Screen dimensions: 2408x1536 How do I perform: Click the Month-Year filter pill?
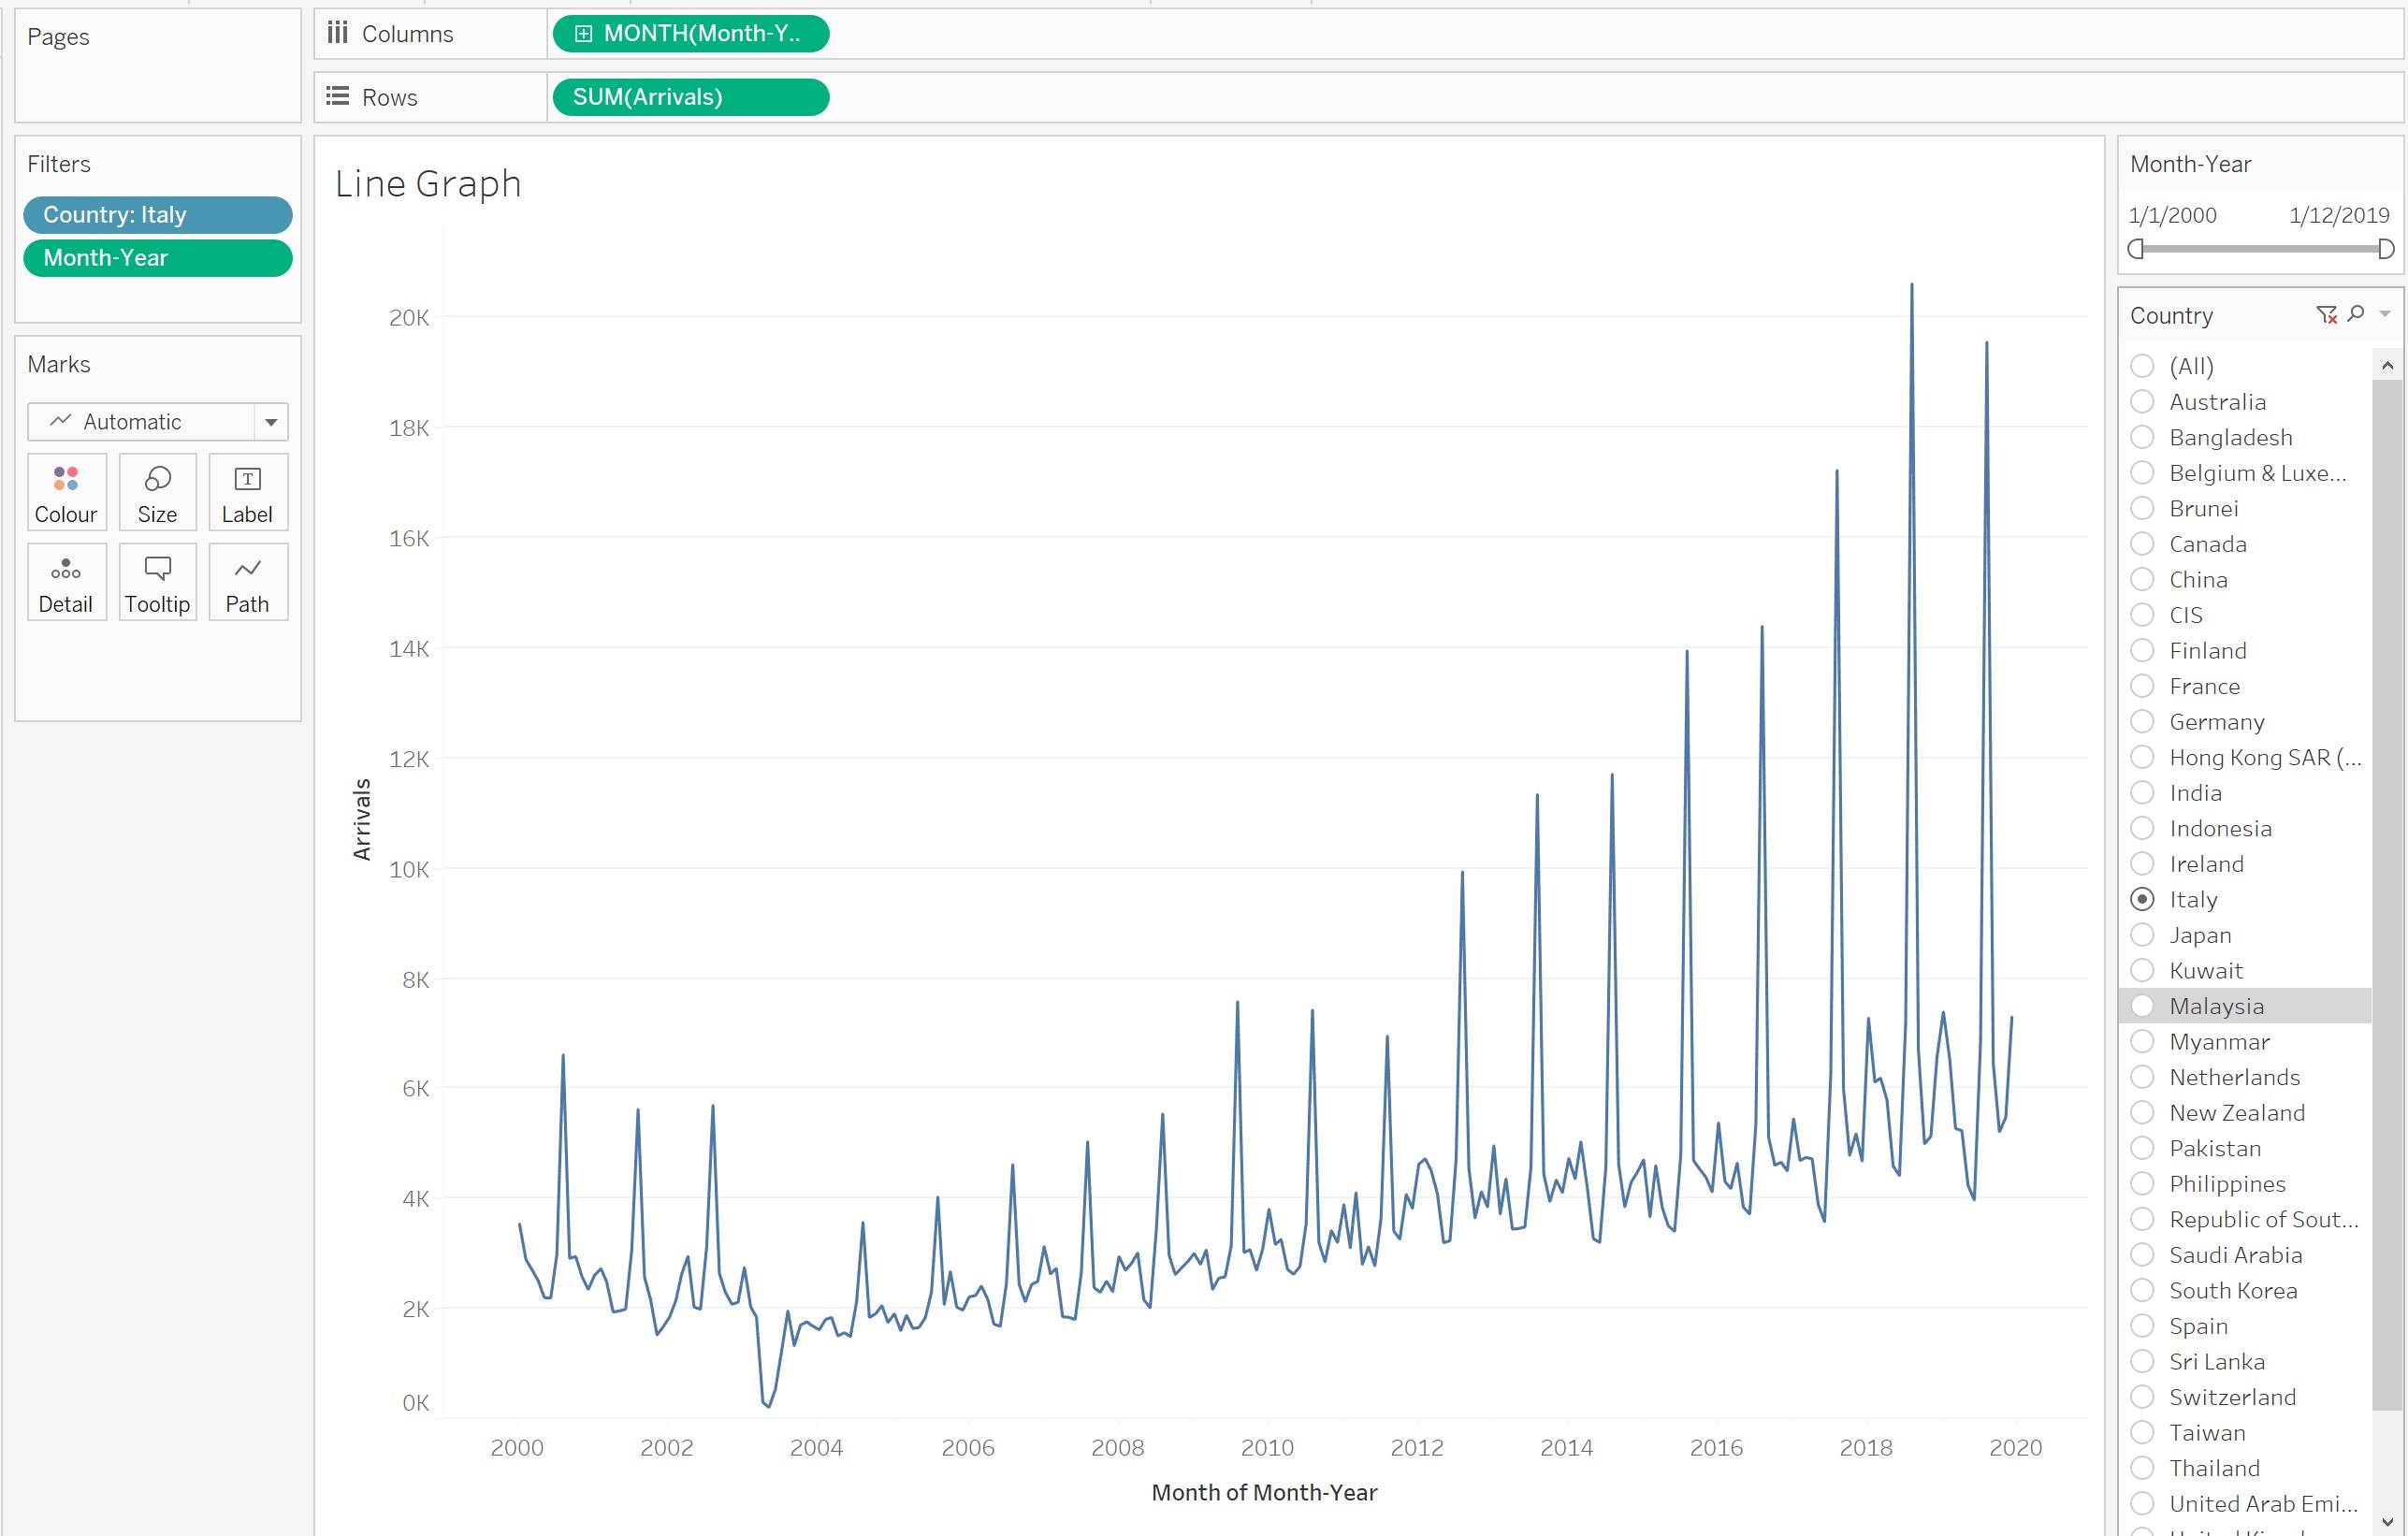157,258
